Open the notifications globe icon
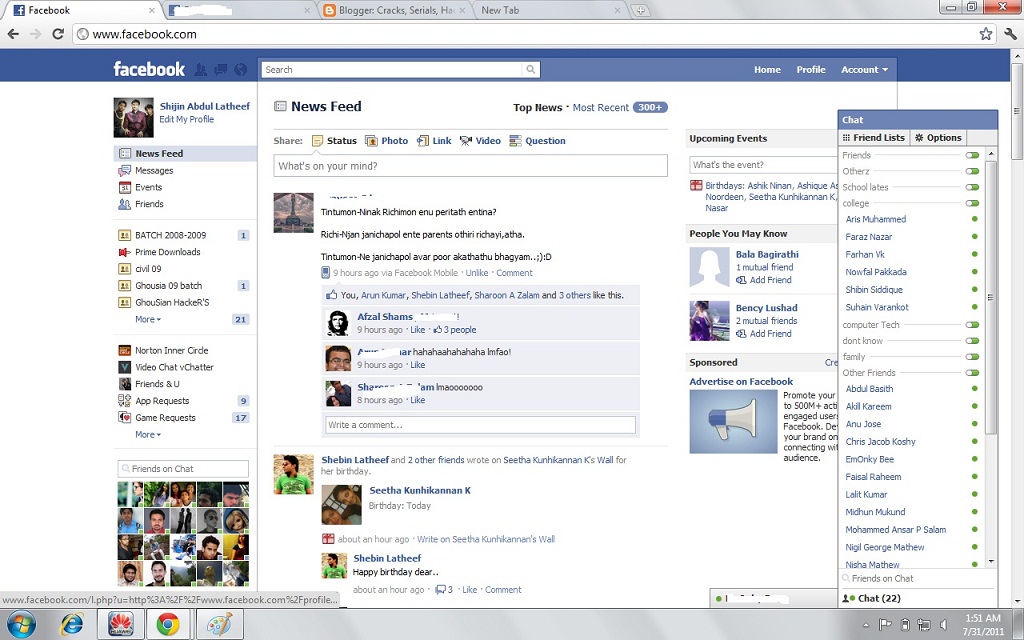Viewport: 1024px width, 640px height. coord(241,69)
